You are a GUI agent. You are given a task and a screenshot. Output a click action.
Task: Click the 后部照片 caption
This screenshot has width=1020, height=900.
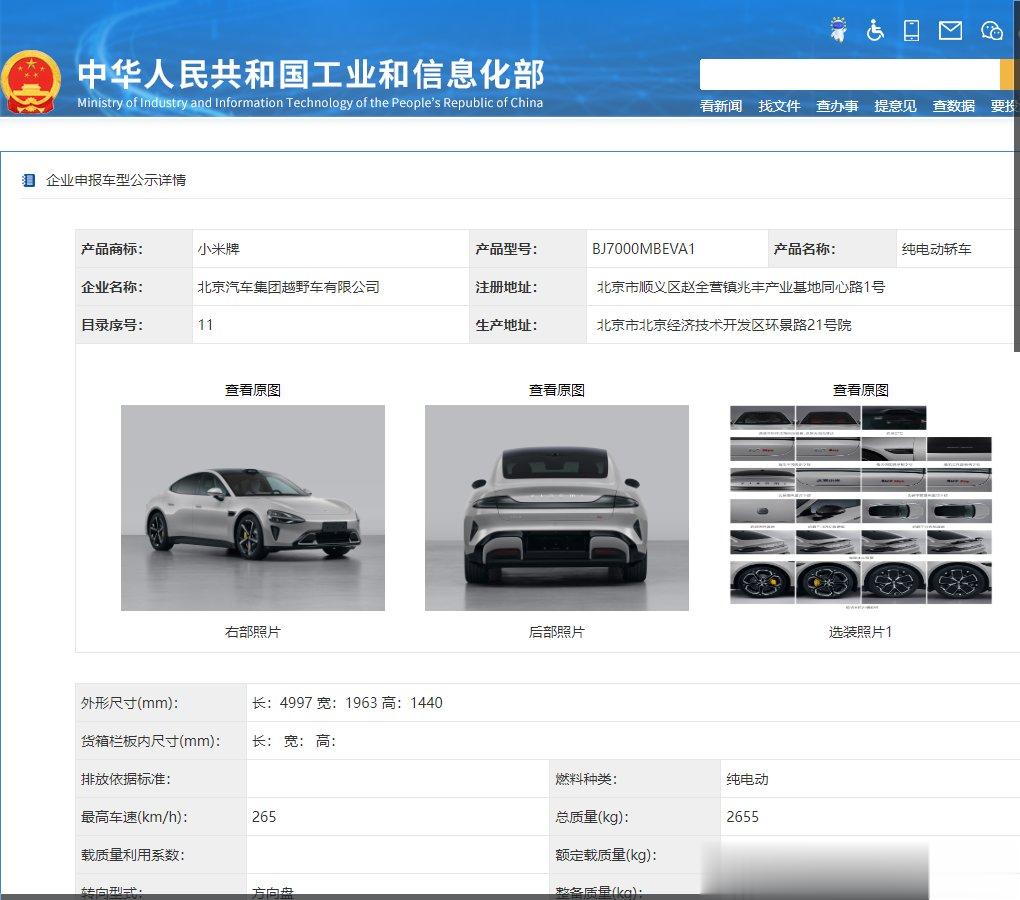pos(556,632)
